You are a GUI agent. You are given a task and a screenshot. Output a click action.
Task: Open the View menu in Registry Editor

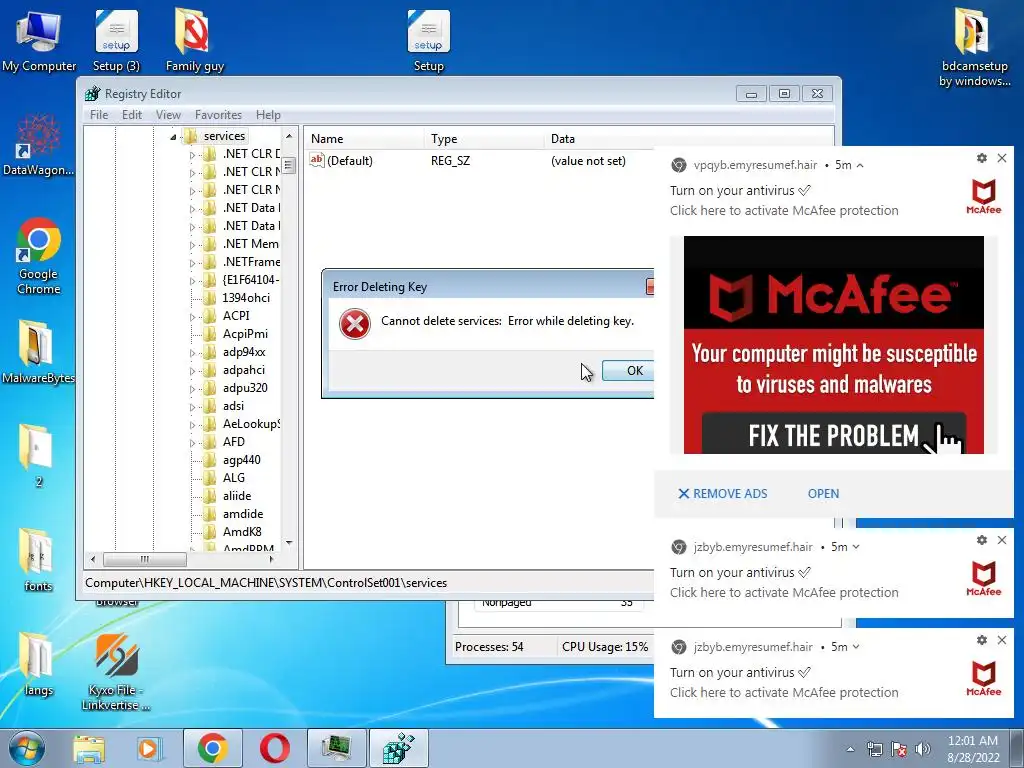[168, 115]
